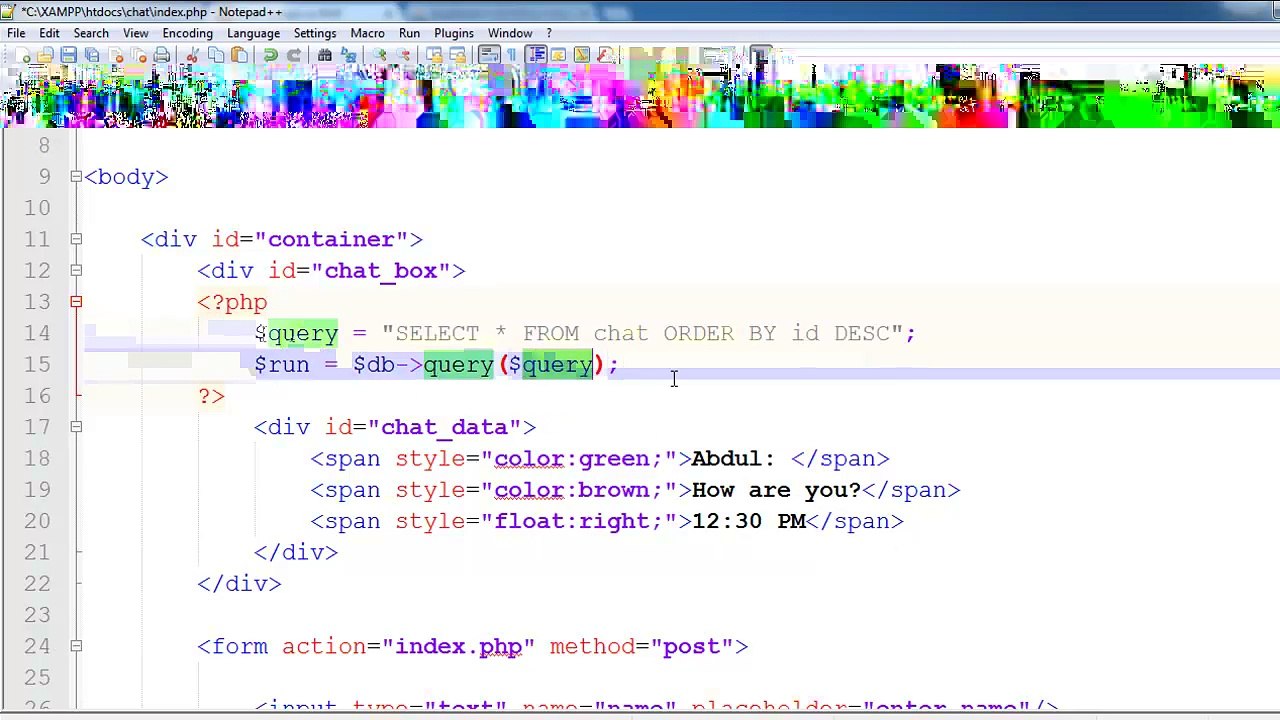Click the Find binoculars icon
Viewport: 1280px width, 720px height.
tap(324, 55)
